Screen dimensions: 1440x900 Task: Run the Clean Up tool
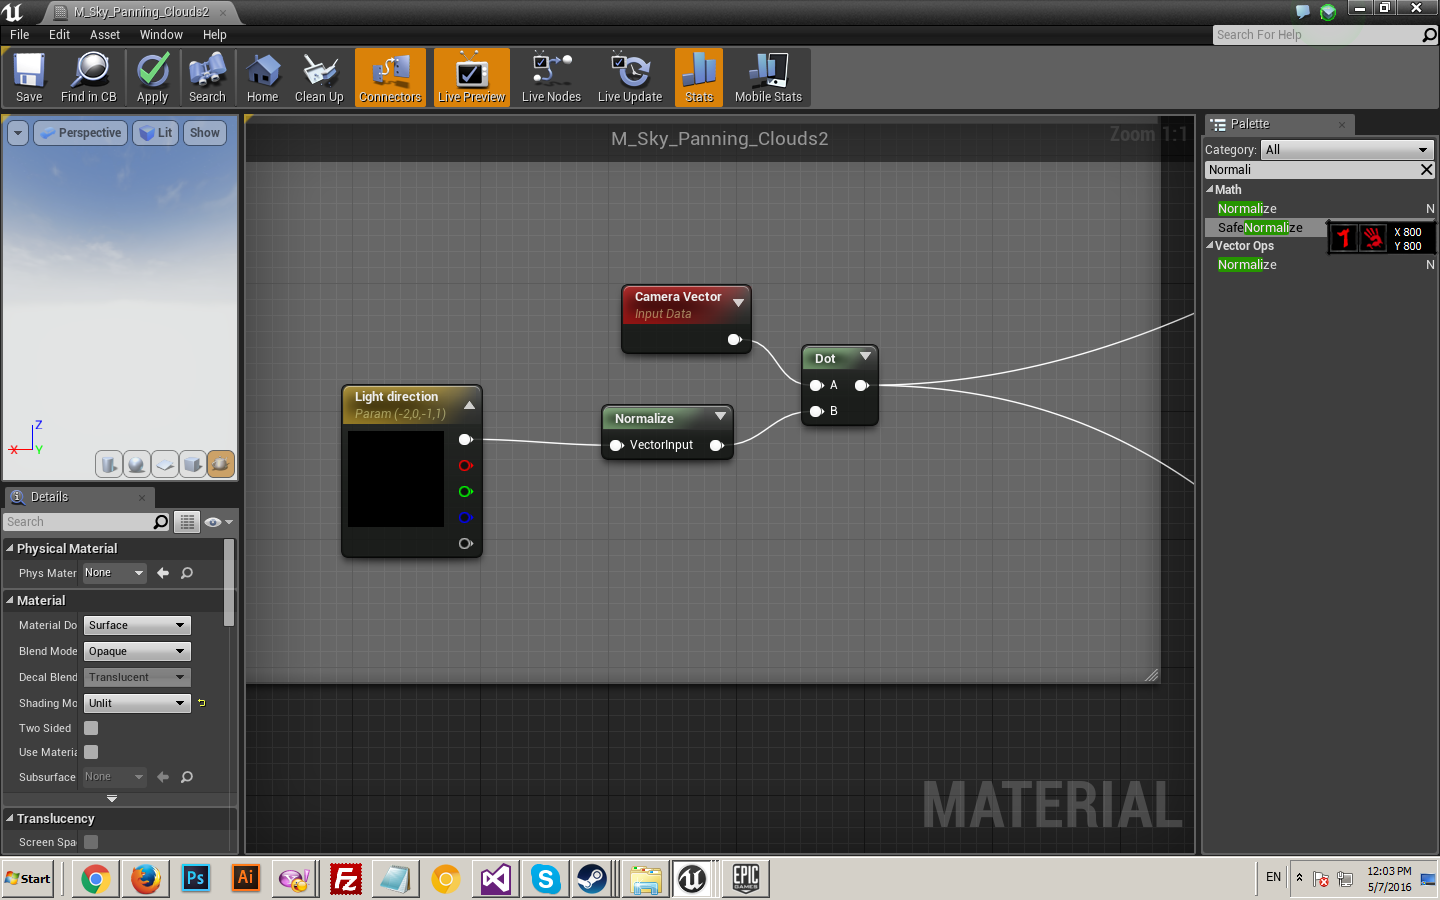(319, 78)
